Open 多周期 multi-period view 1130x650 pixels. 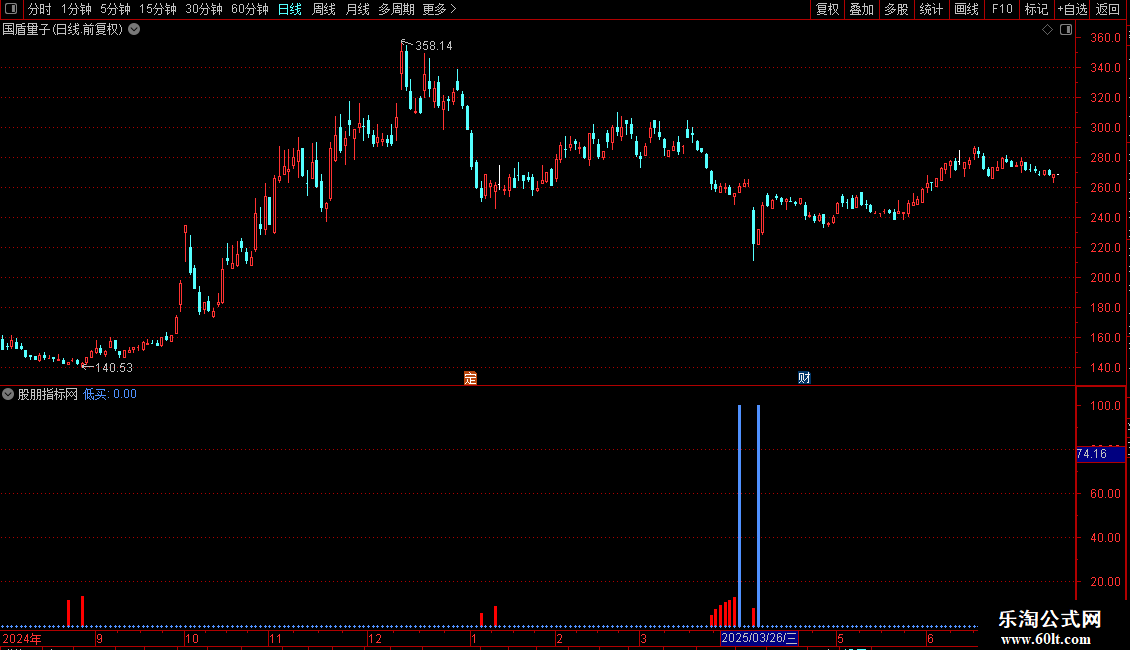pos(396,9)
